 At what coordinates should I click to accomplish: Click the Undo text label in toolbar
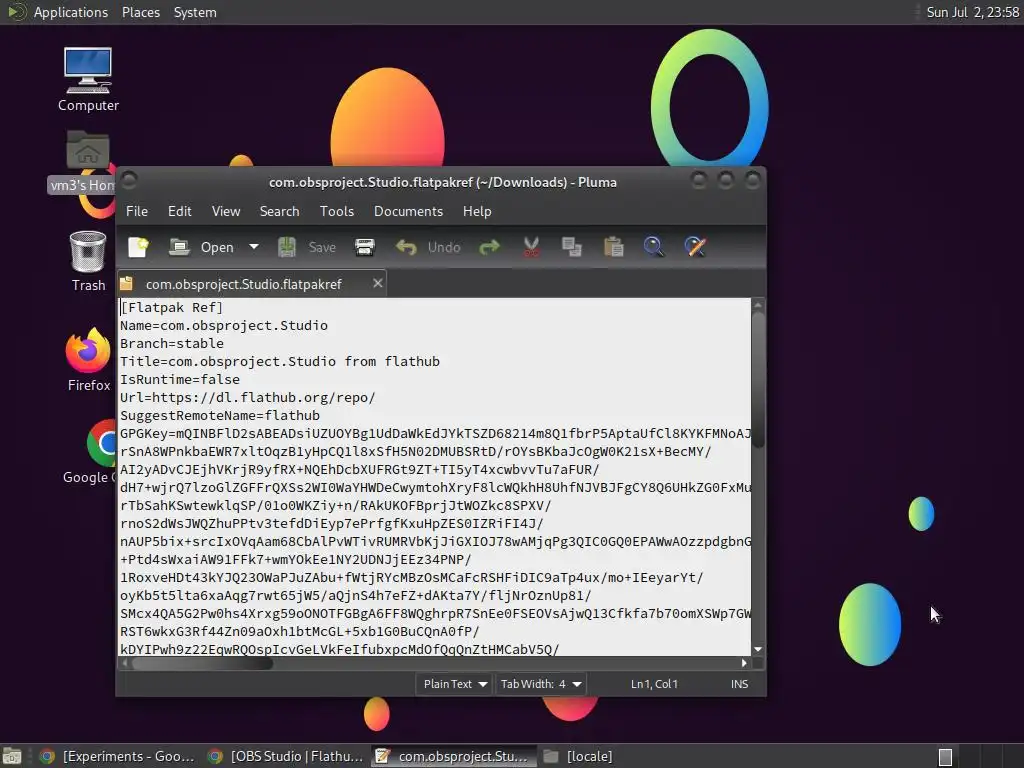(x=444, y=248)
